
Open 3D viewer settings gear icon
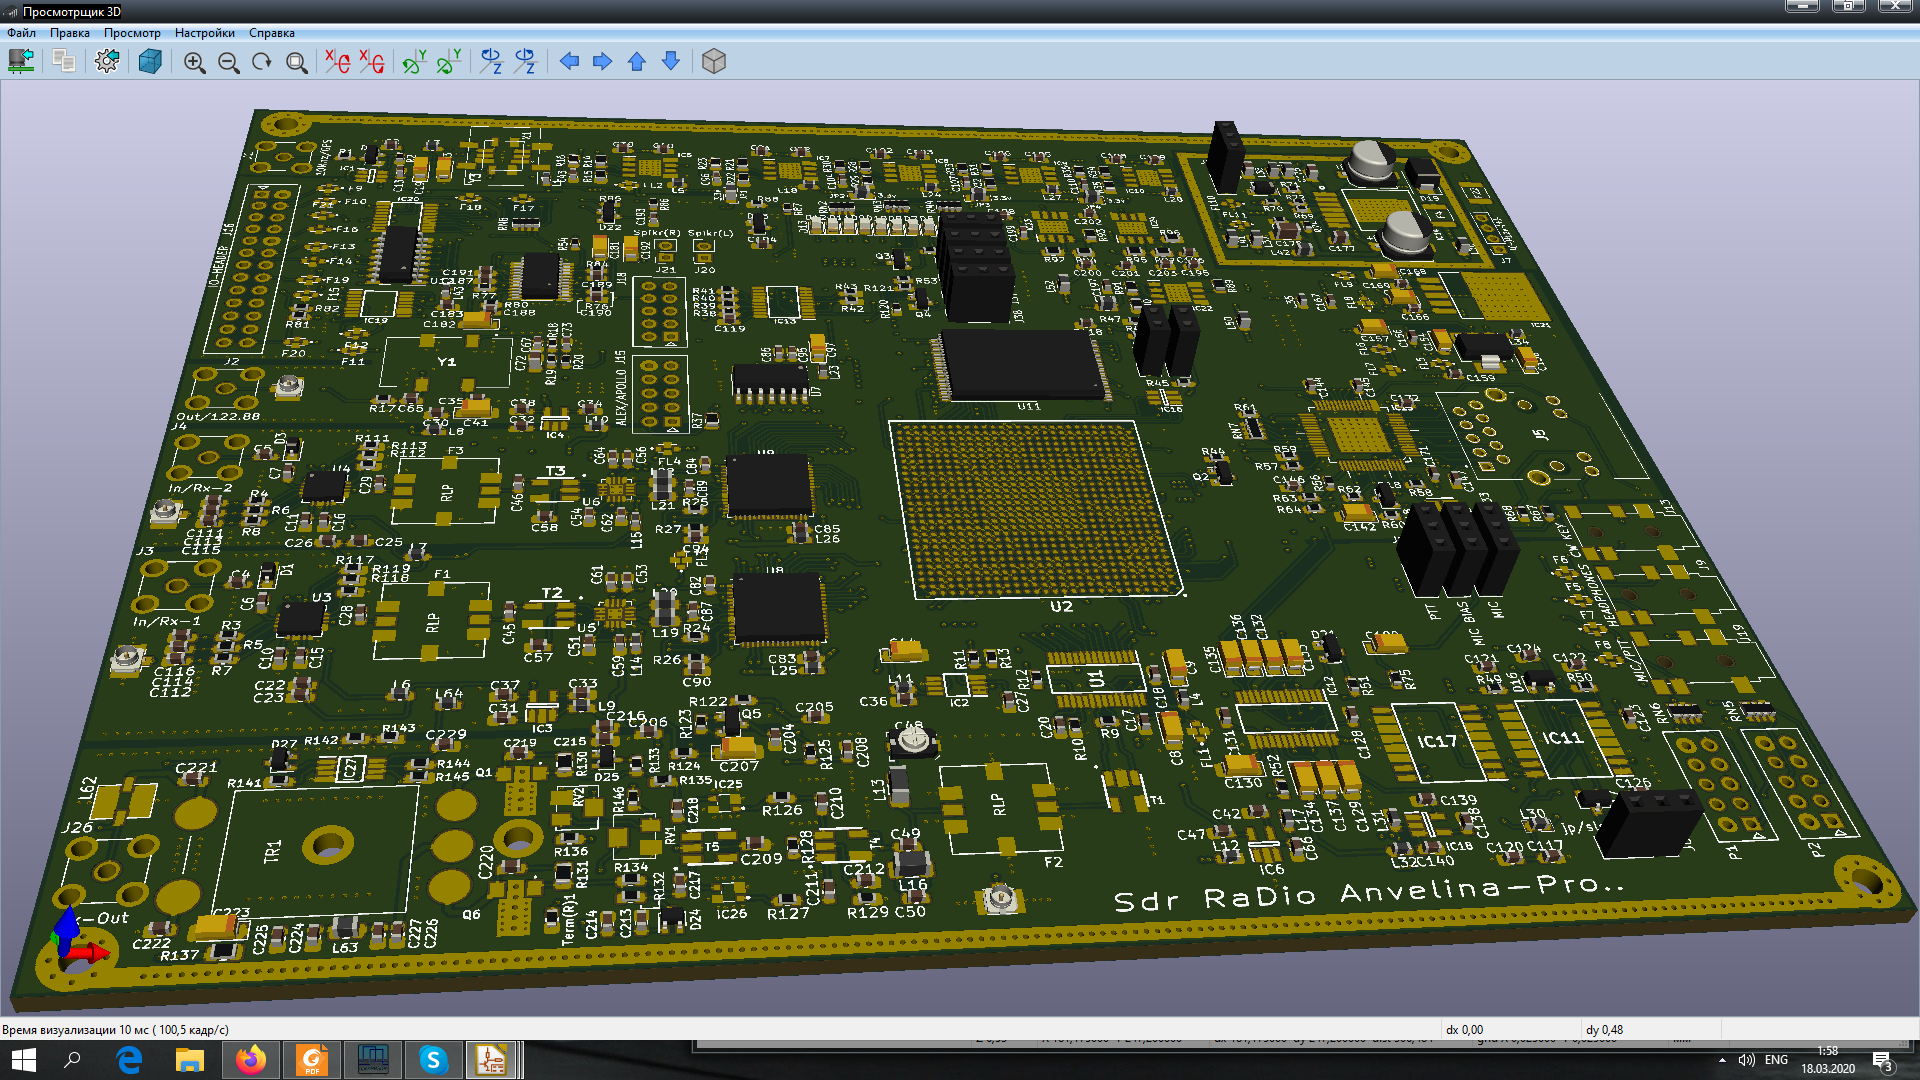[x=107, y=62]
